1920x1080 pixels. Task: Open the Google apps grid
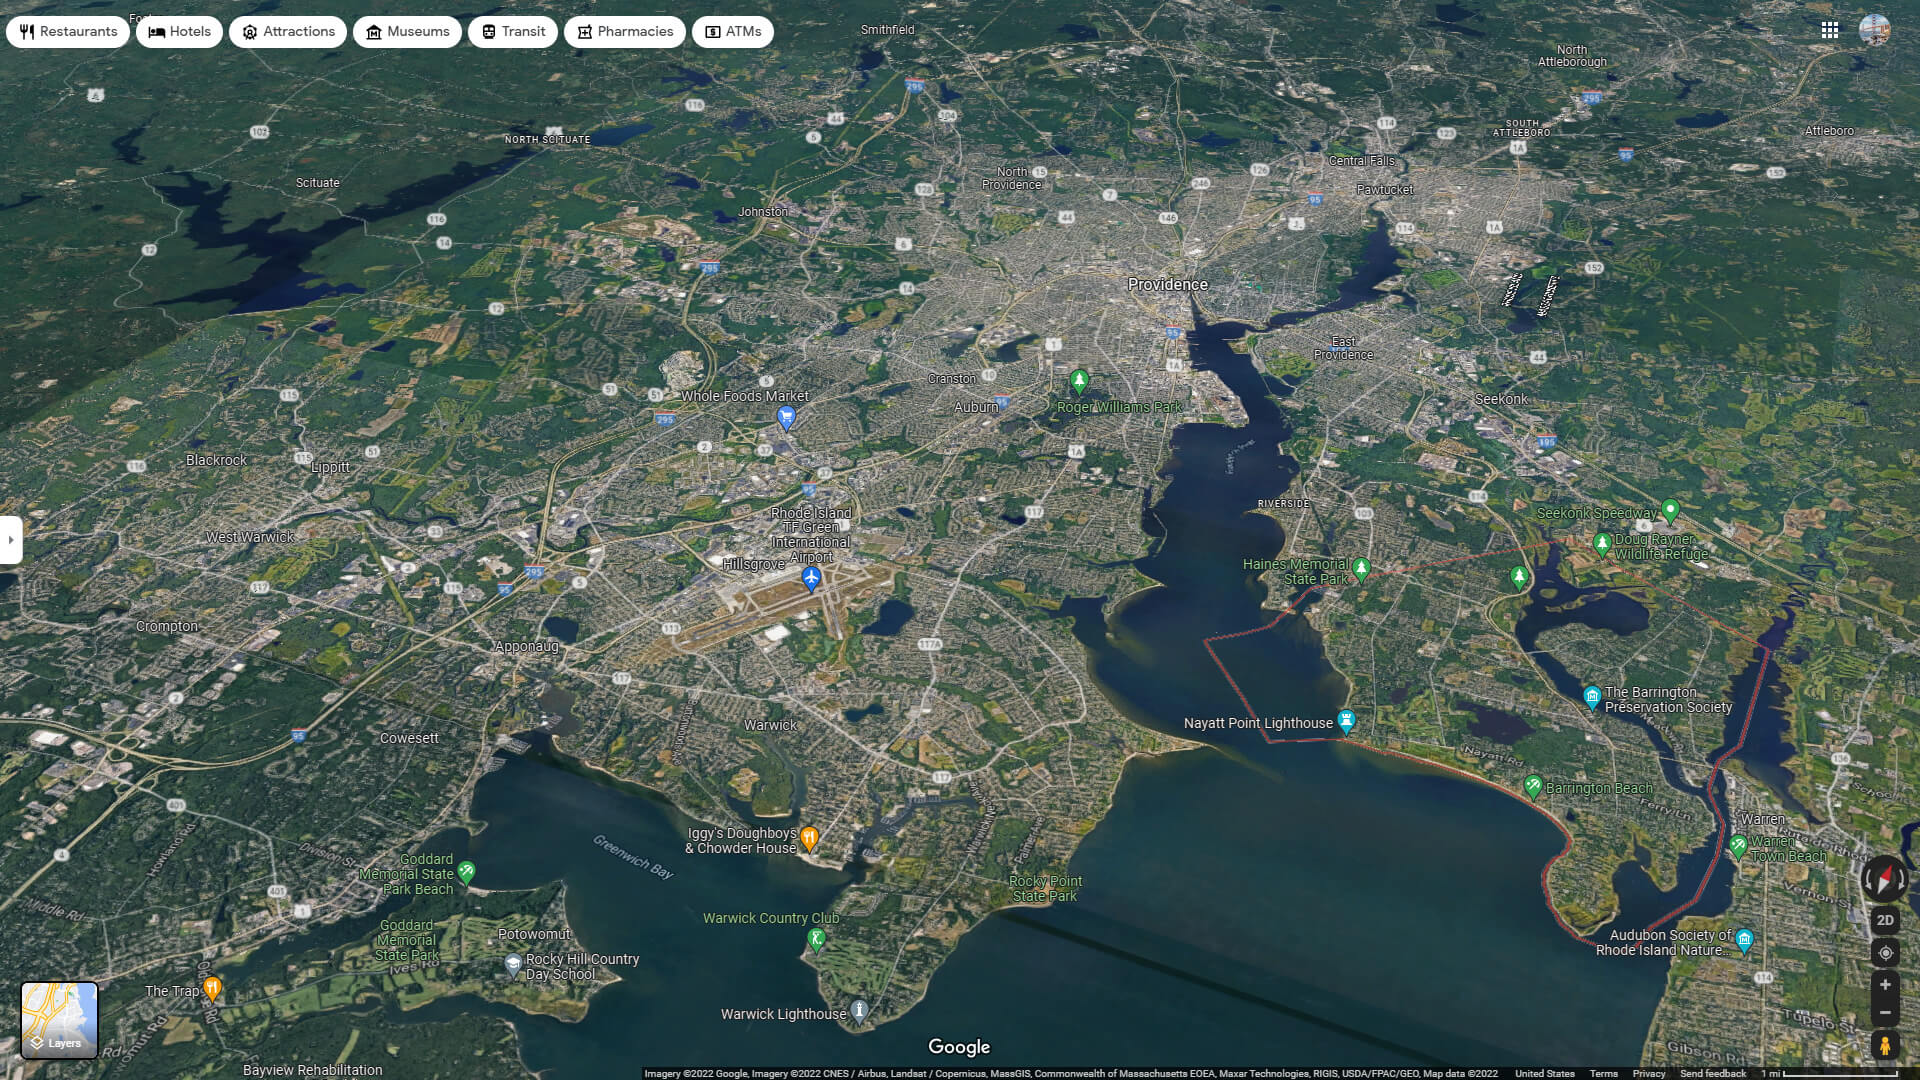(1830, 31)
